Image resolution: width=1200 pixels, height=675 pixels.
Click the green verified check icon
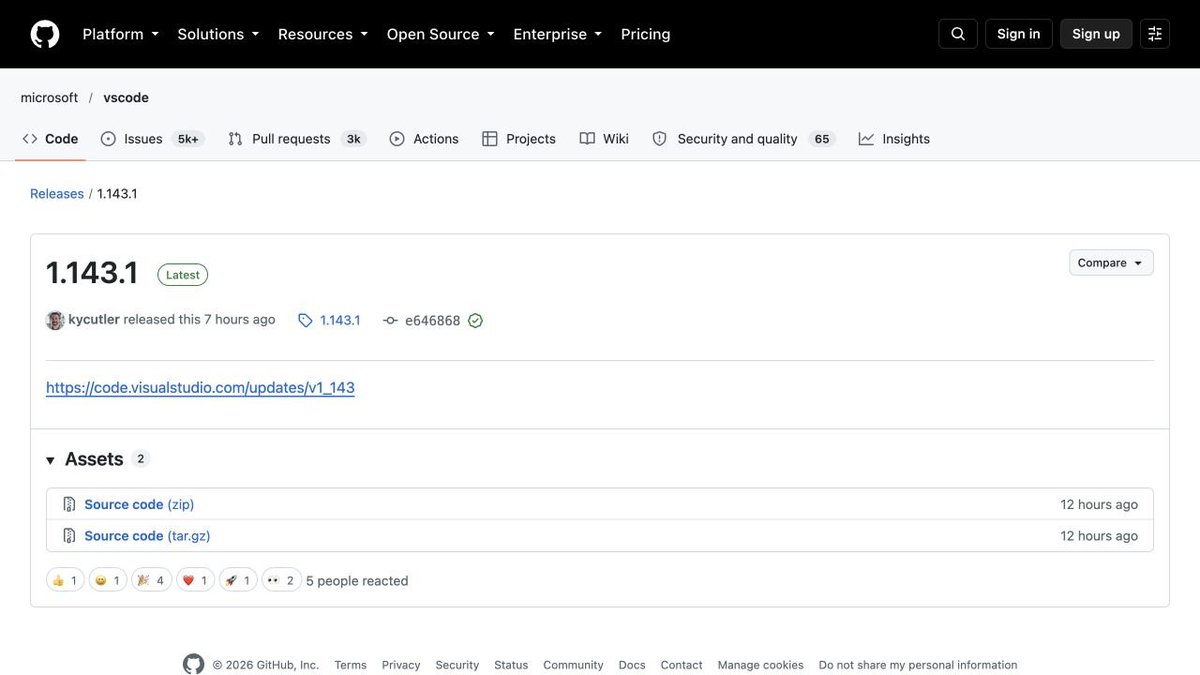(475, 320)
